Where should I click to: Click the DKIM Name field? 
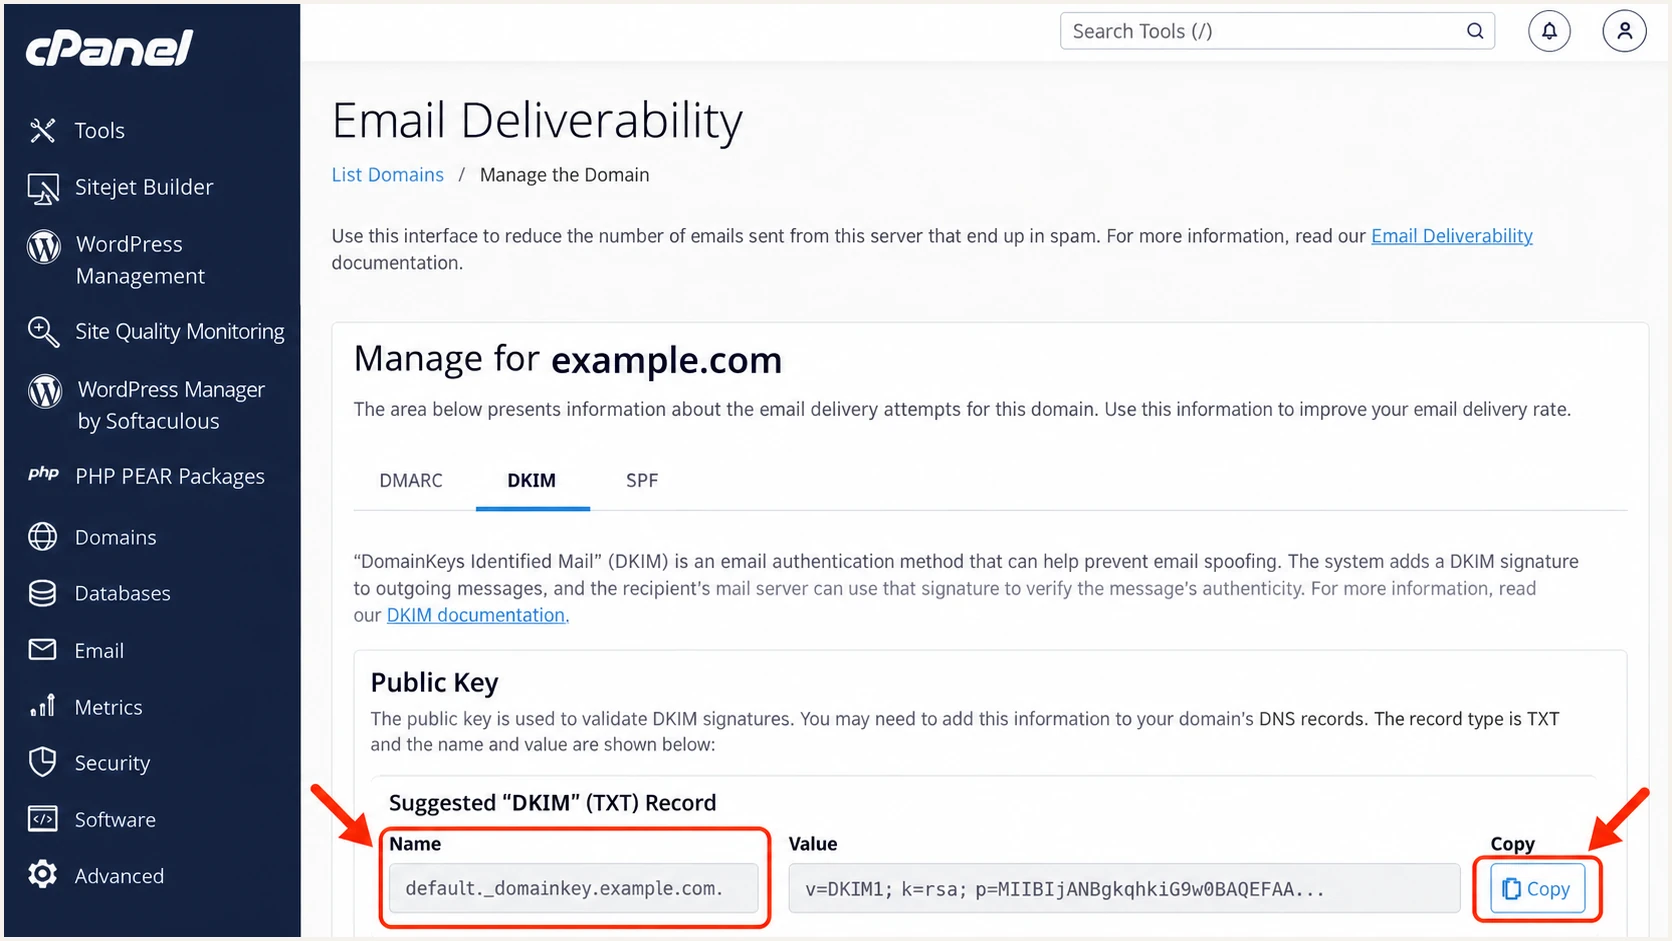(x=573, y=888)
